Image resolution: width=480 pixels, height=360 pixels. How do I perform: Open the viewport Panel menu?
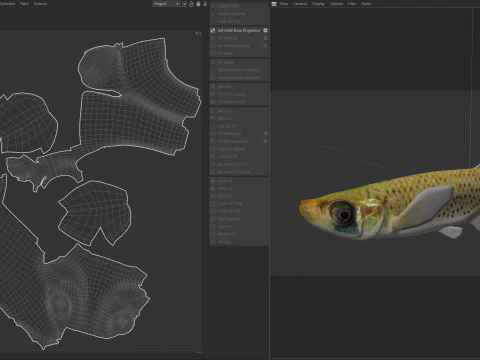366,4
